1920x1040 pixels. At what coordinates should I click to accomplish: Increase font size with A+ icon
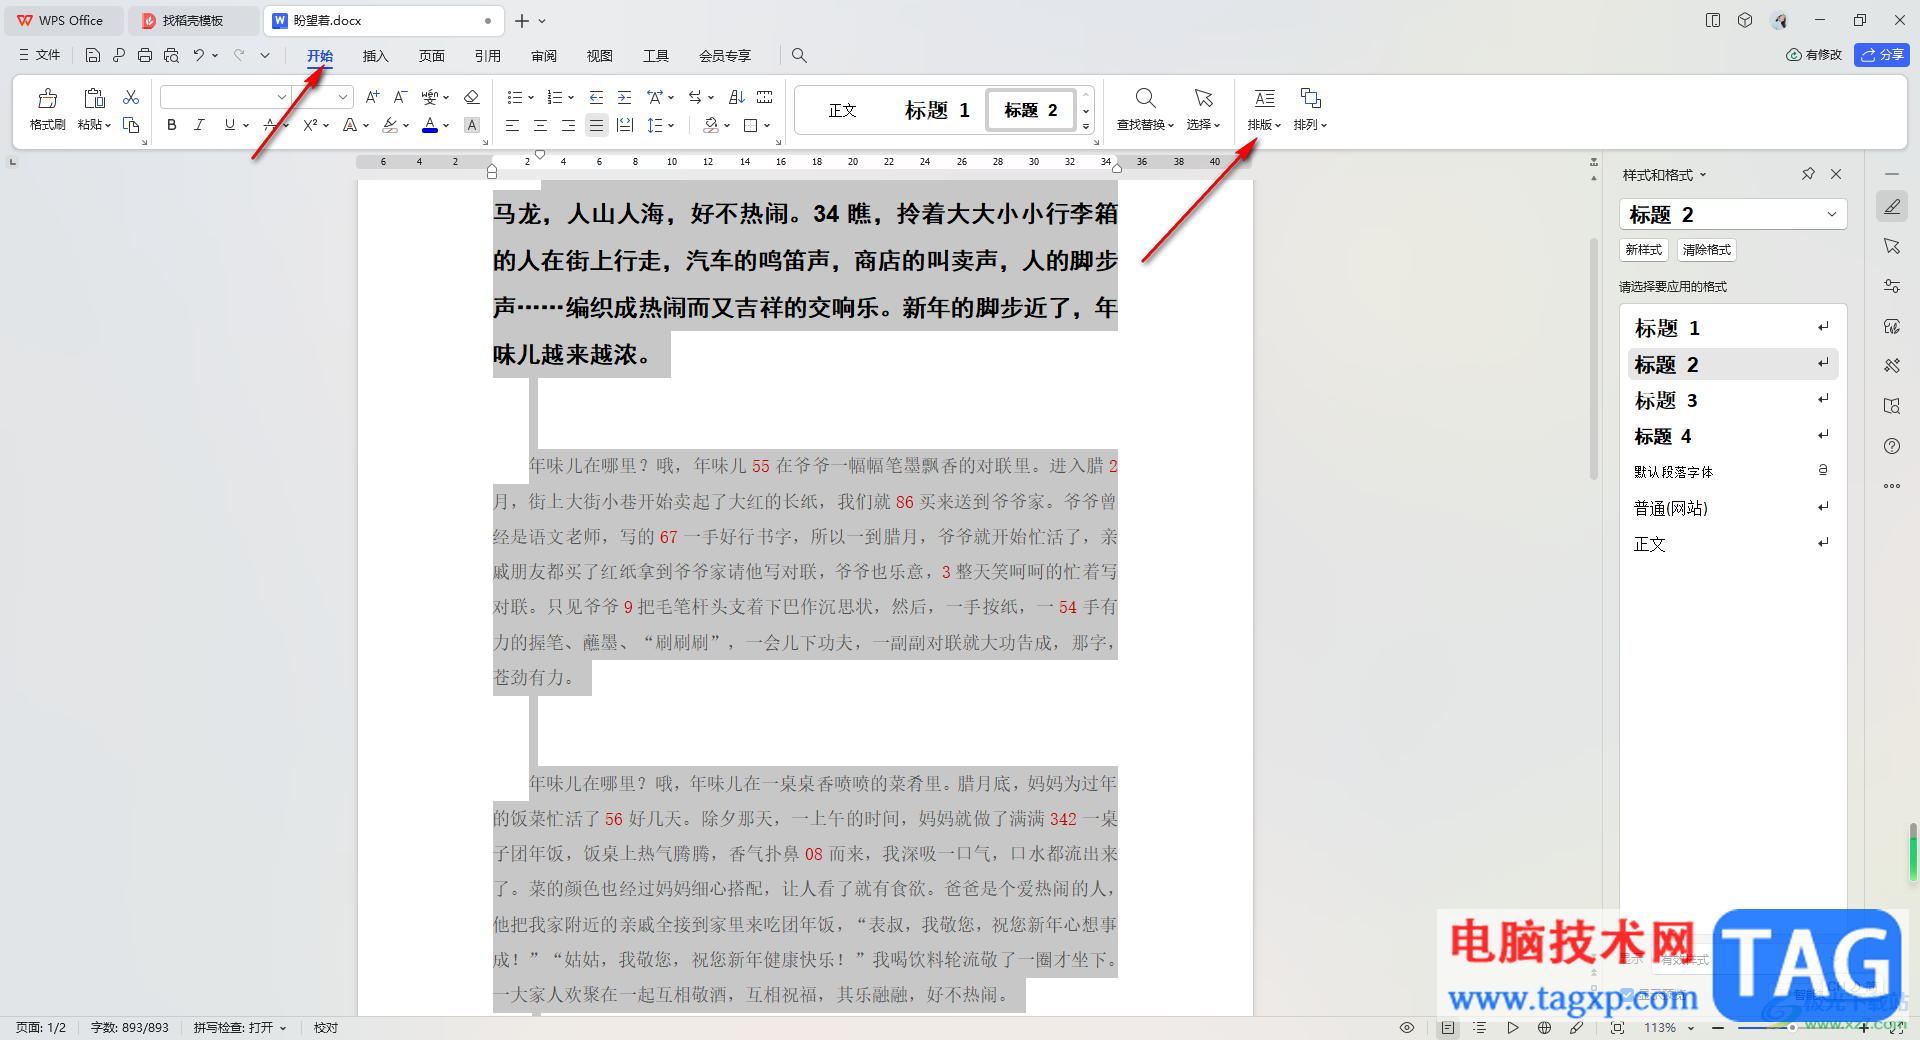point(372,97)
